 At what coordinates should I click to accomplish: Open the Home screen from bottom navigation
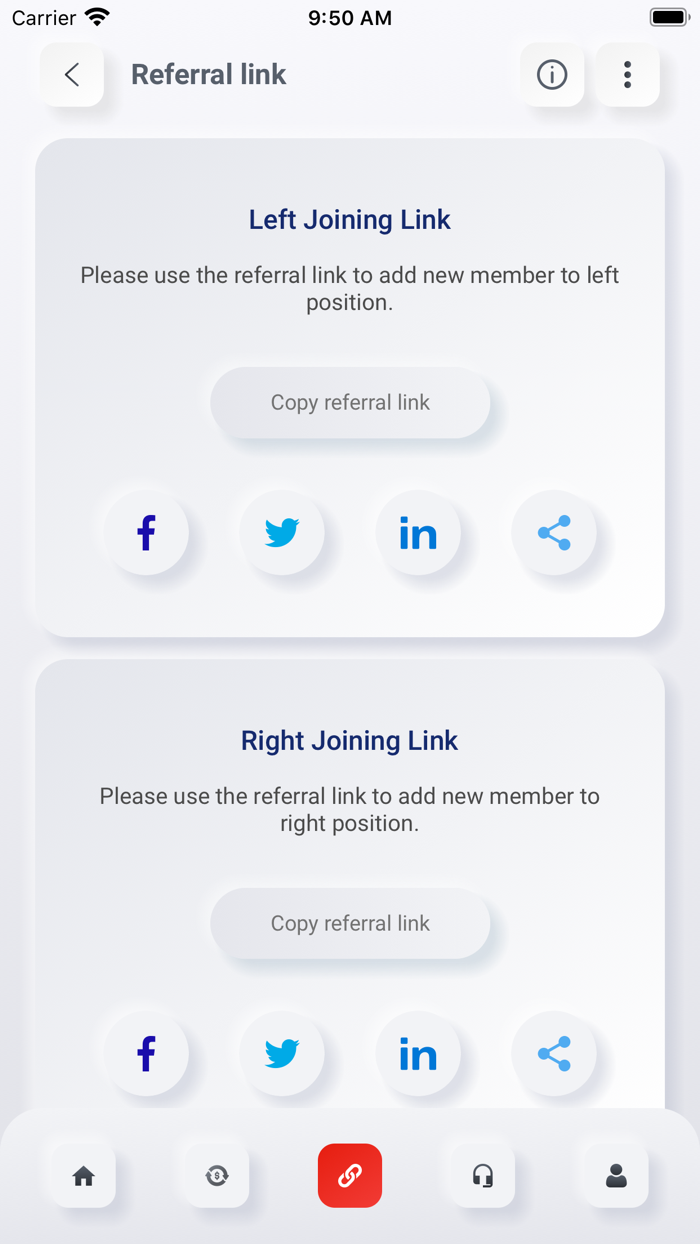pyautogui.click(x=84, y=1175)
